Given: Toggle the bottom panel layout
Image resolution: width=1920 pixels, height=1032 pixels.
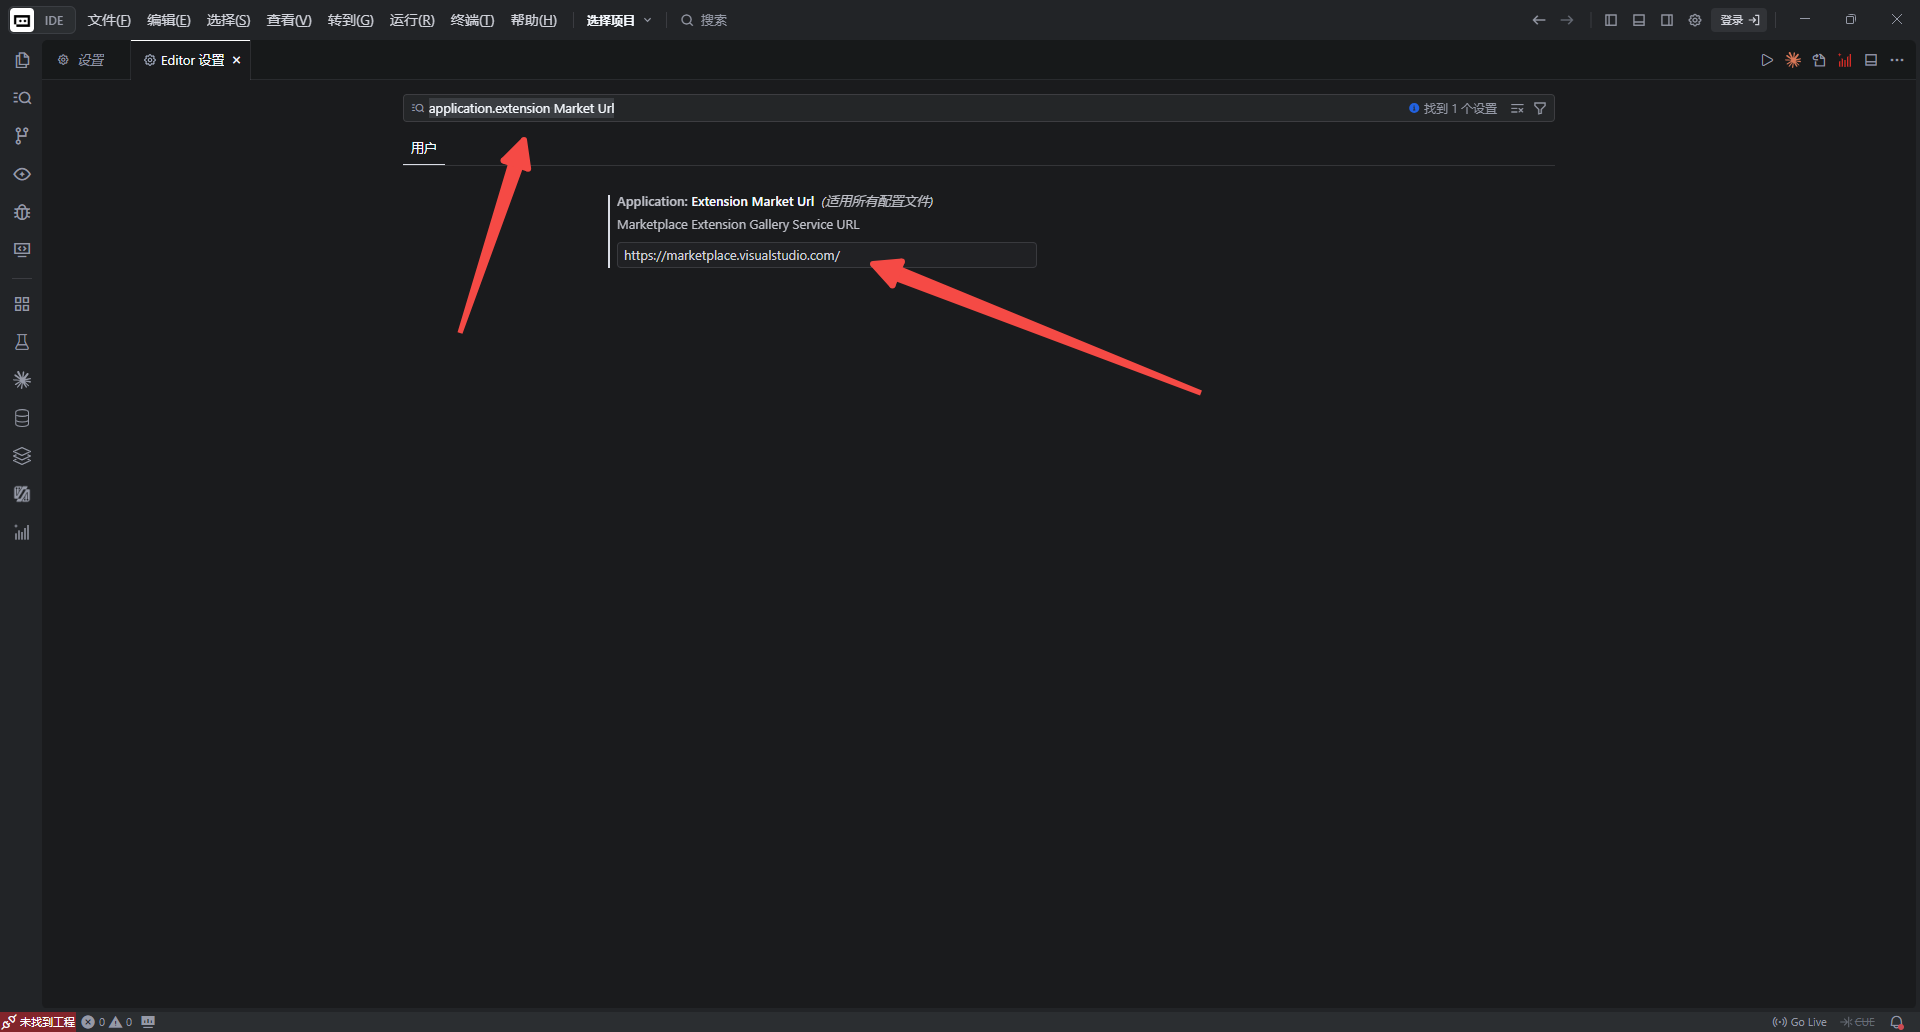Looking at the screenshot, I should point(1639,20).
